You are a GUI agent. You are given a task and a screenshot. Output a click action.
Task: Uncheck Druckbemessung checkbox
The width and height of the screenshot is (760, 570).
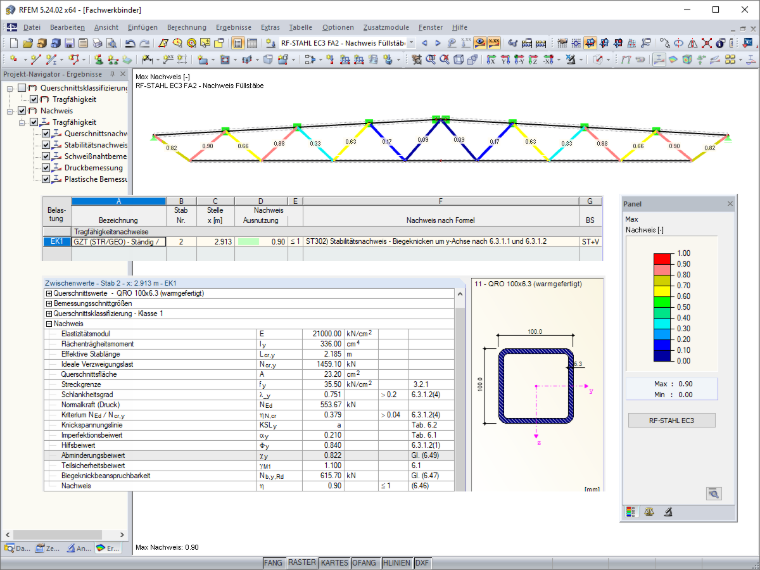pyautogui.click(x=46, y=168)
